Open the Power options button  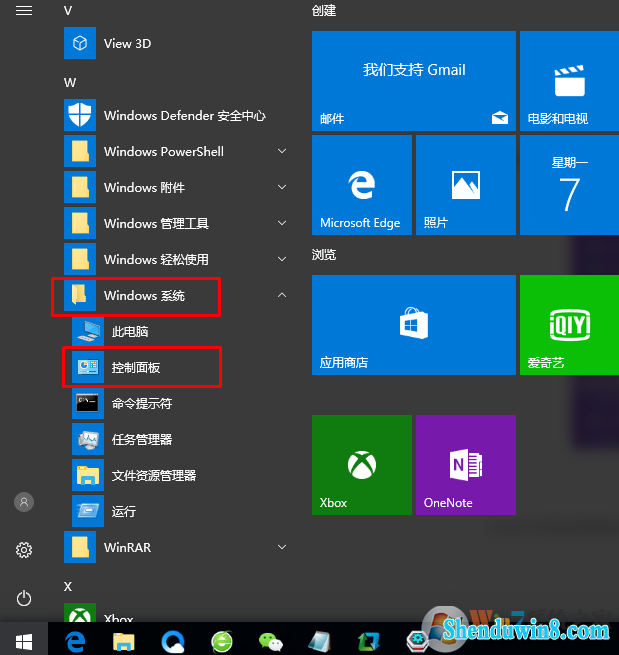click(24, 598)
